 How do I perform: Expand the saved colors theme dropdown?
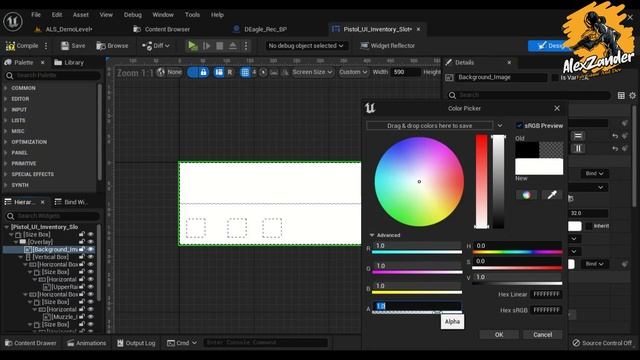500,125
